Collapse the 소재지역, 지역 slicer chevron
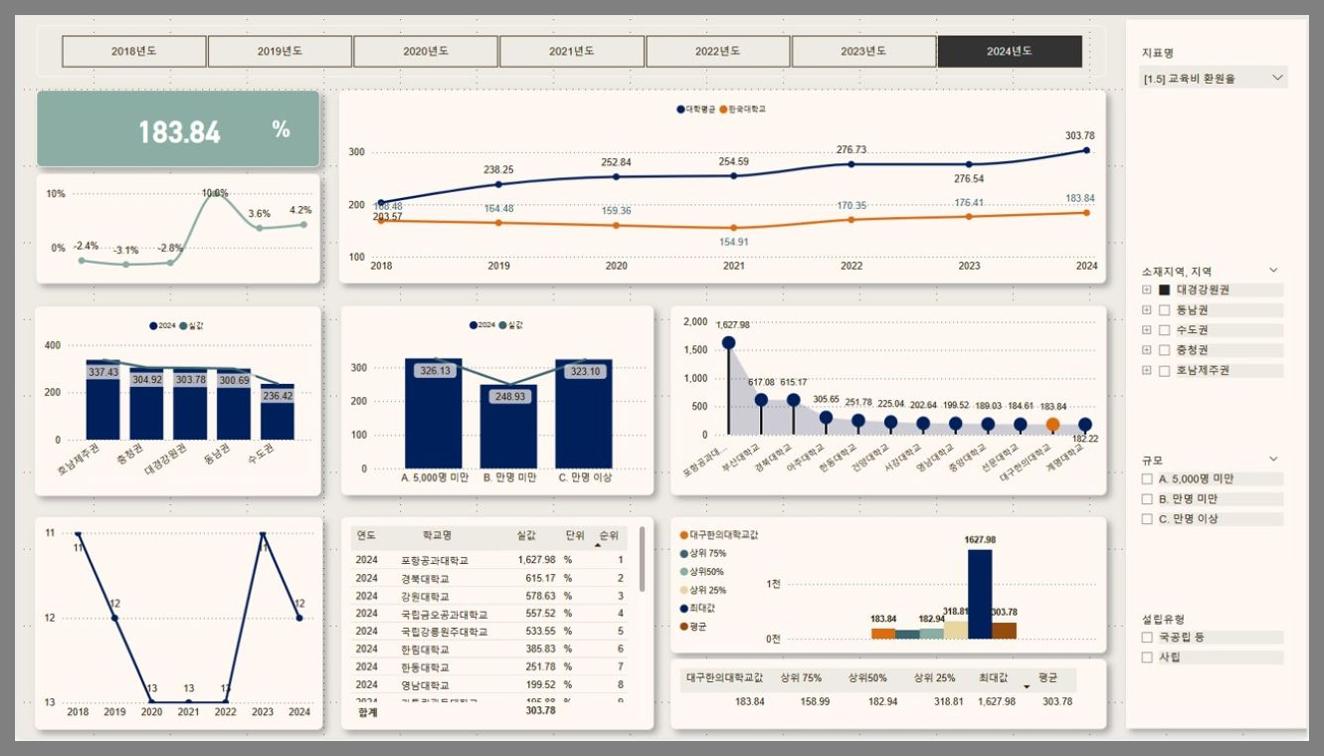This screenshot has height=756, width=1324. (1273, 270)
